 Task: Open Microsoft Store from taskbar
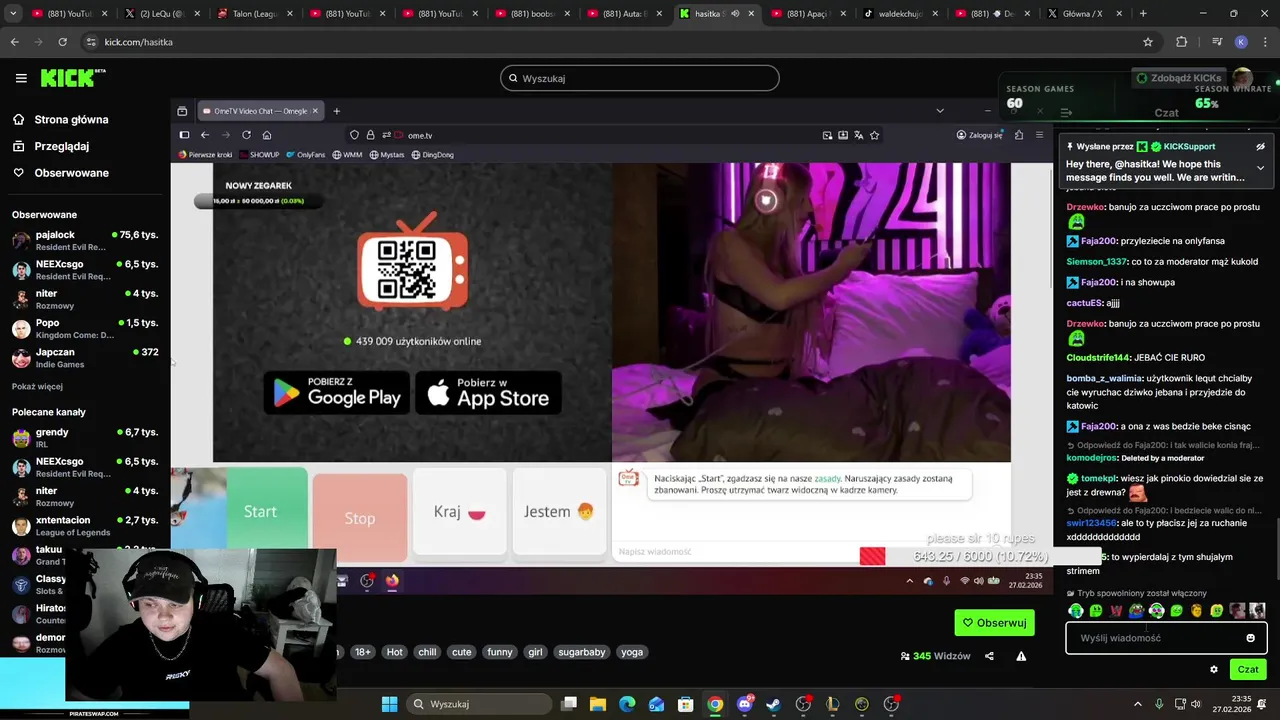tap(686, 704)
